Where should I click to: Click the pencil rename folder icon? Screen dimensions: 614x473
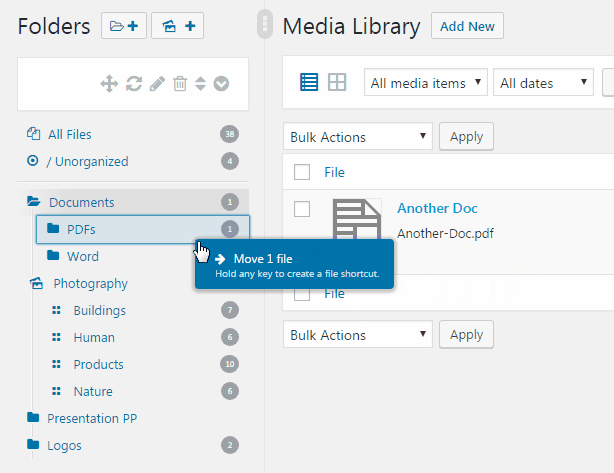[x=157, y=84]
